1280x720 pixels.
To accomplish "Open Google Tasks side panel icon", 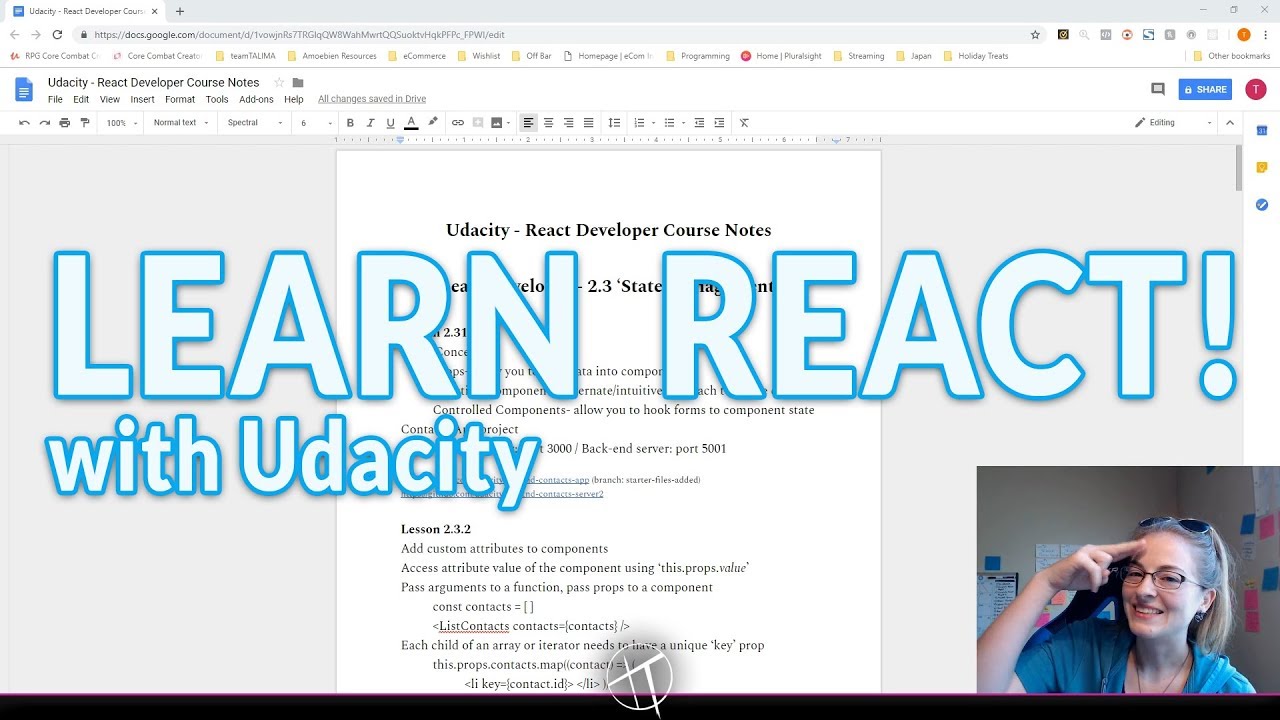I will (x=1262, y=204).
